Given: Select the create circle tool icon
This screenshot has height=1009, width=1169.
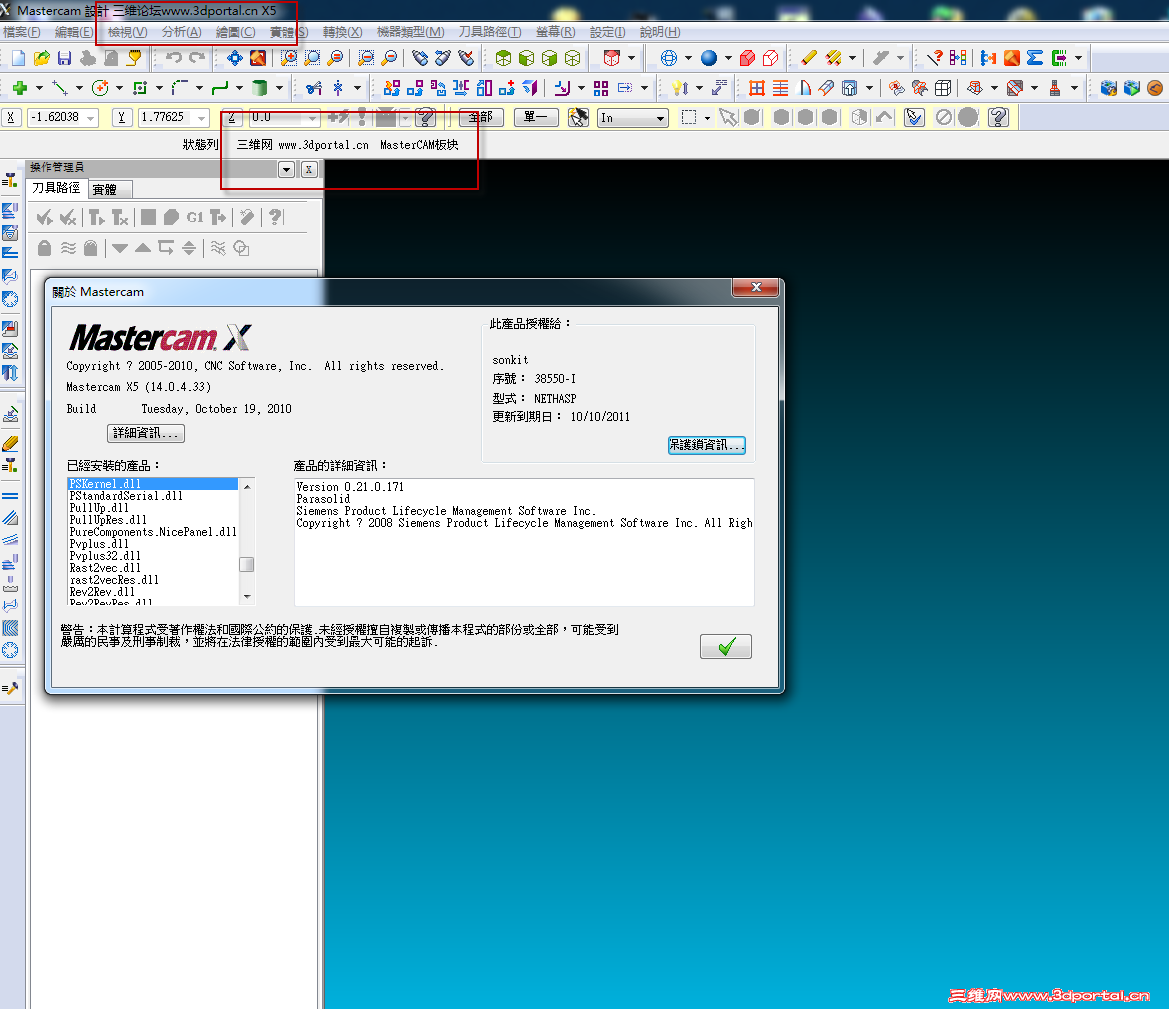Looking at the screenshot, I should (x=100, y=88).
